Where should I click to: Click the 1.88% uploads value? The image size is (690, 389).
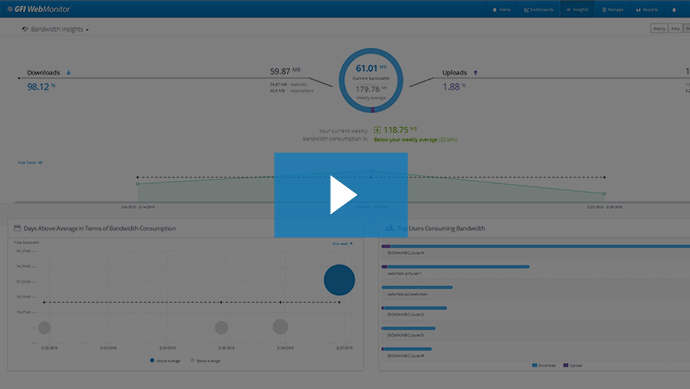(x=454, y=87)
